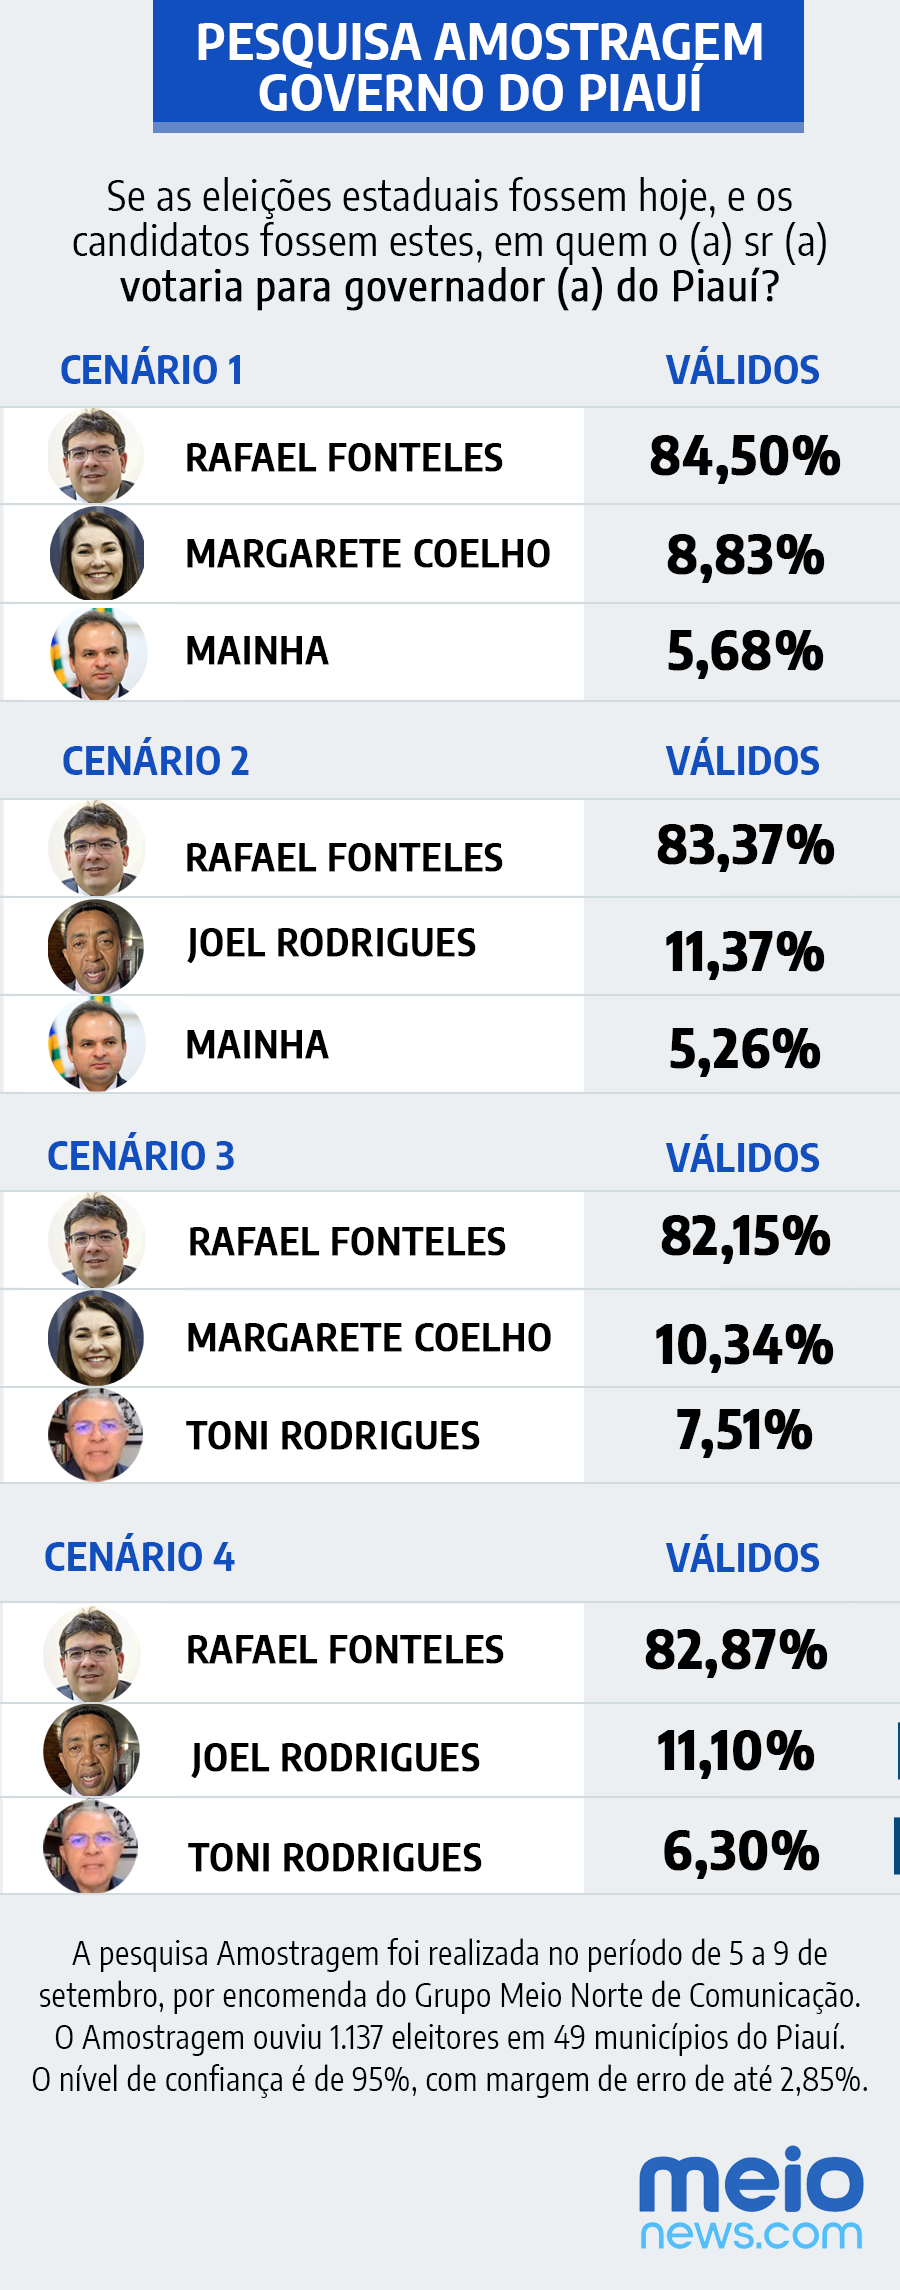
Task: Select Margarete Coelho's photo in Cenário 1
Action: point(97,553)
